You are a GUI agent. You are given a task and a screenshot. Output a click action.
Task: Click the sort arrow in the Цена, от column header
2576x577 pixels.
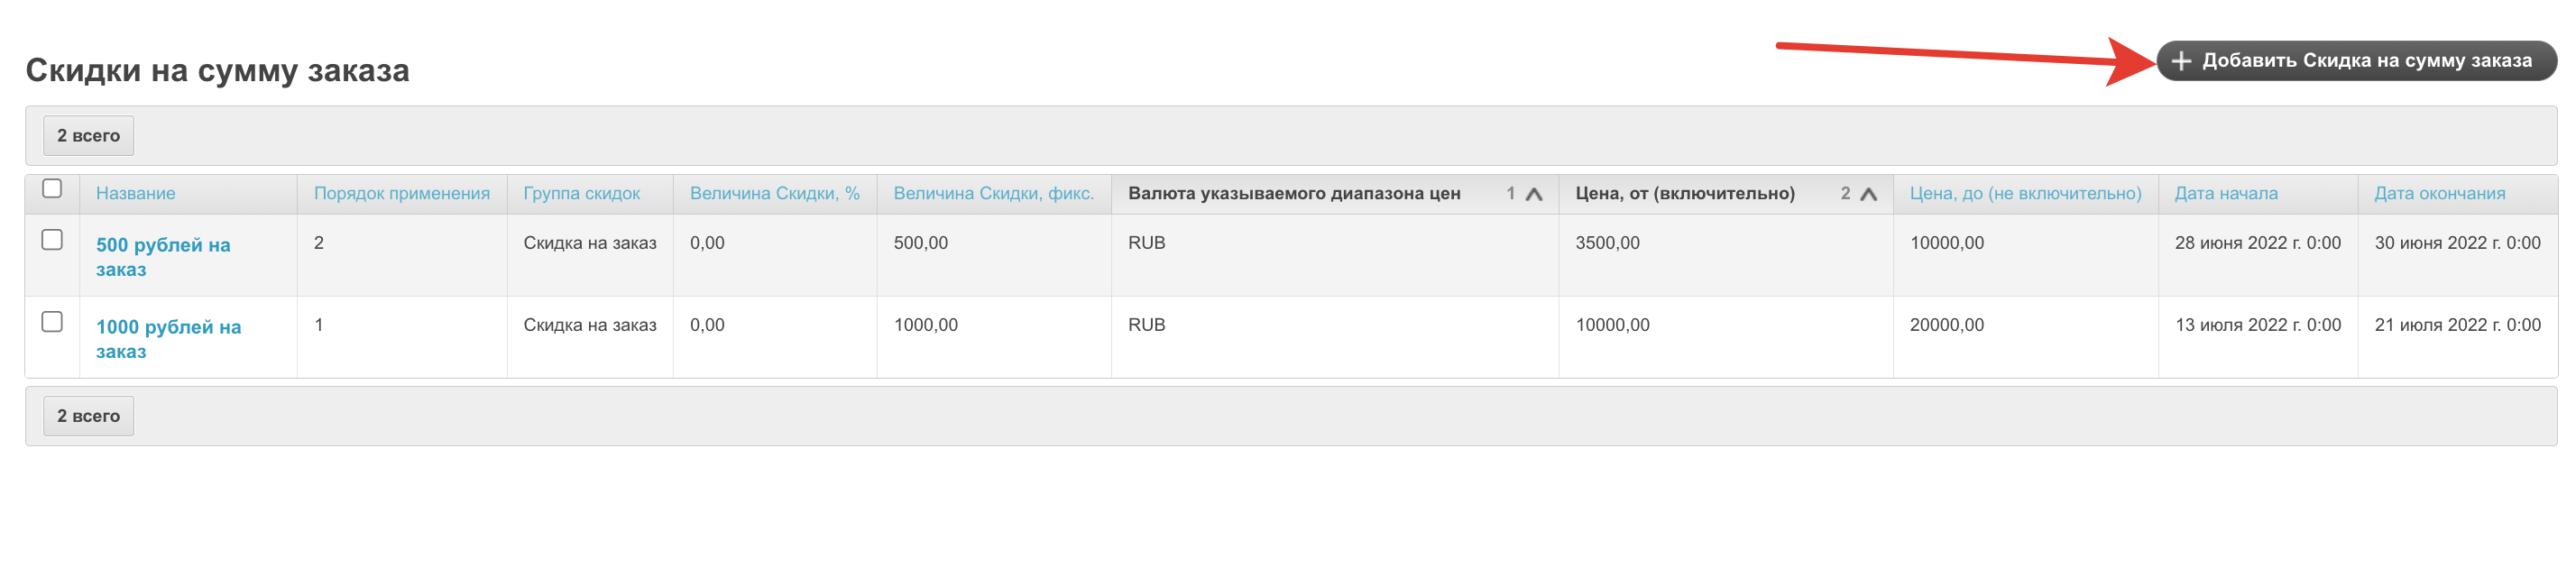[x=1867, y=194]
